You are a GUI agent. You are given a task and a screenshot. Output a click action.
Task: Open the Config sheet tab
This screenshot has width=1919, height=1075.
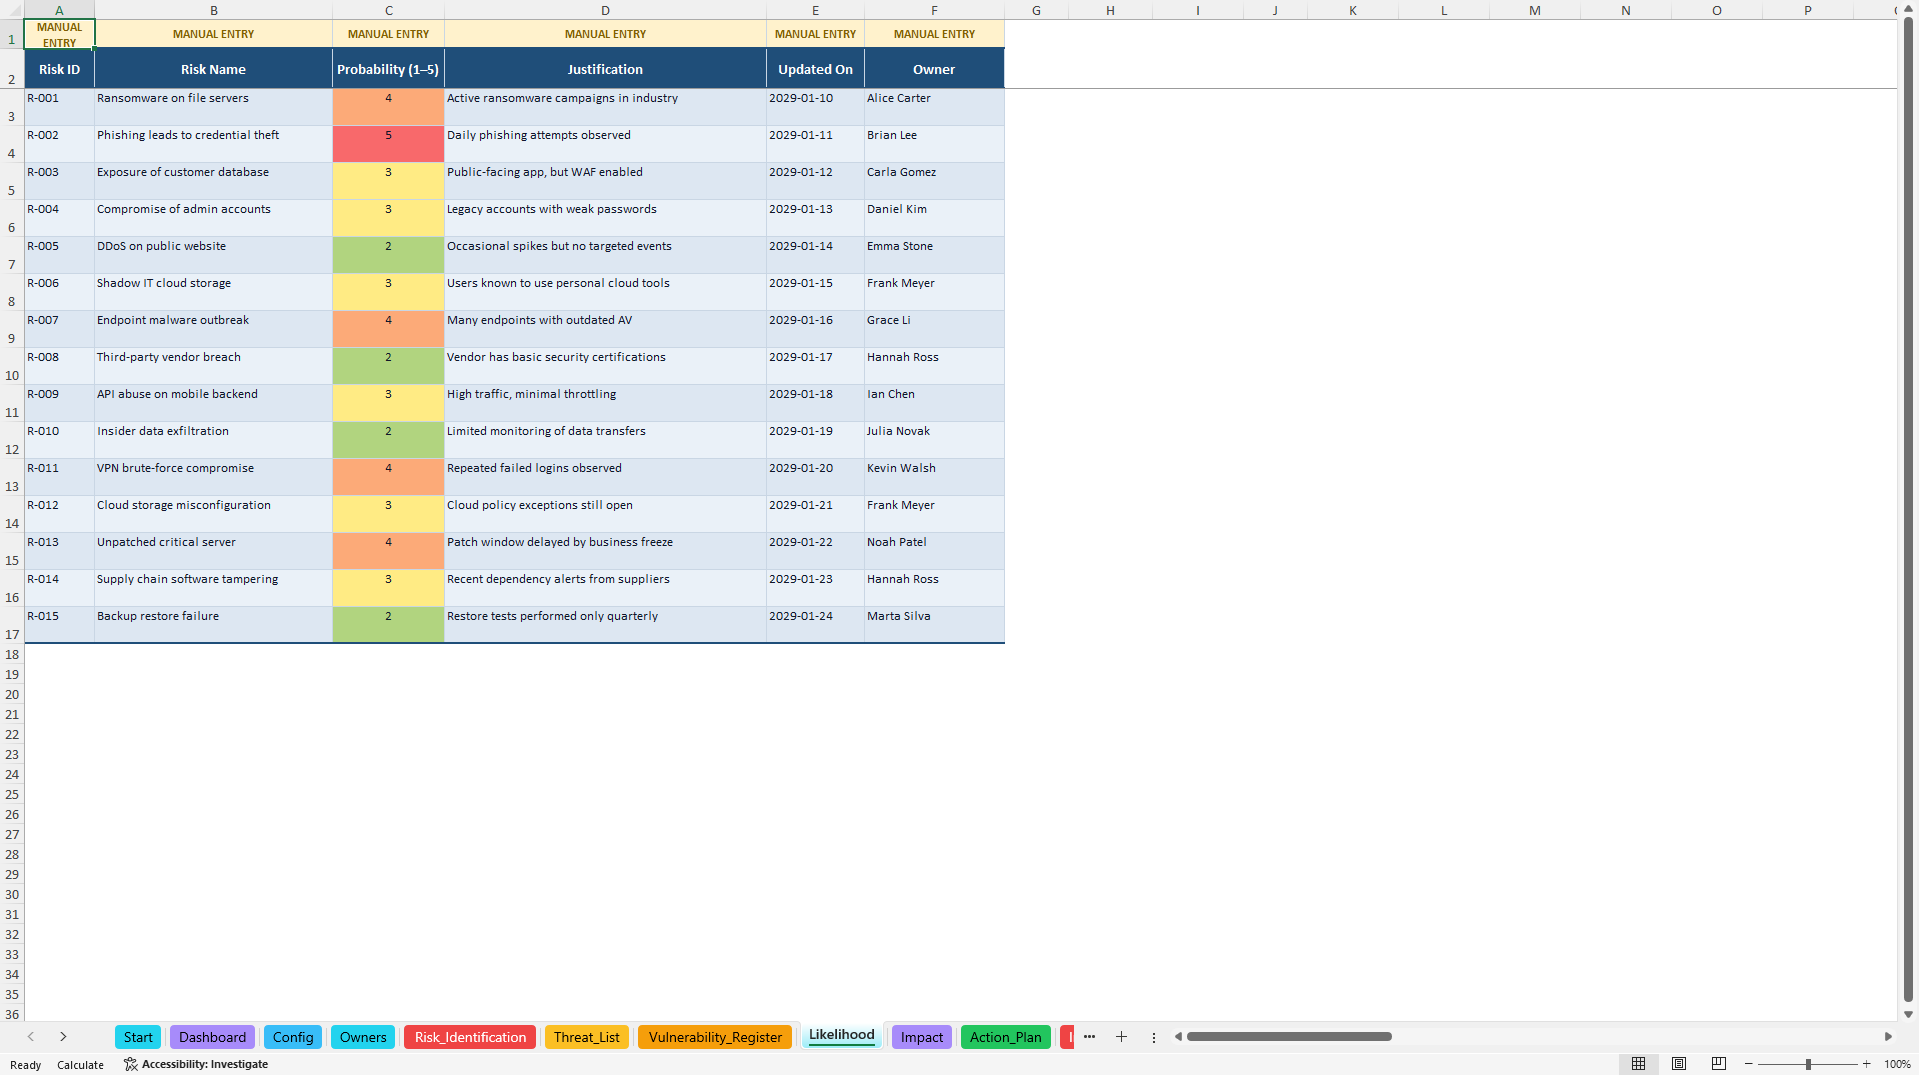293,1037
